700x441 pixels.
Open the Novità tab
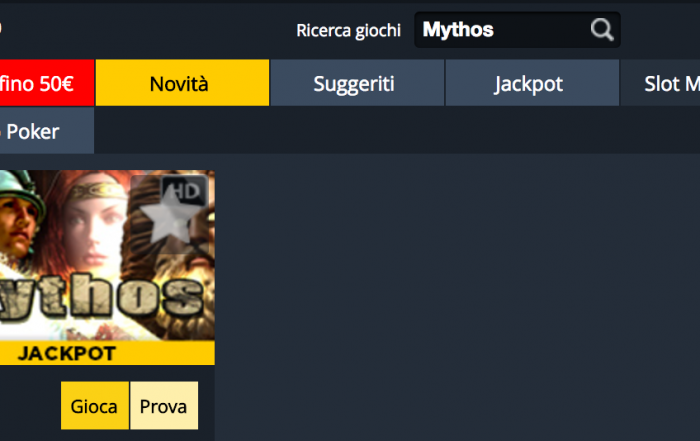(182, 83)
